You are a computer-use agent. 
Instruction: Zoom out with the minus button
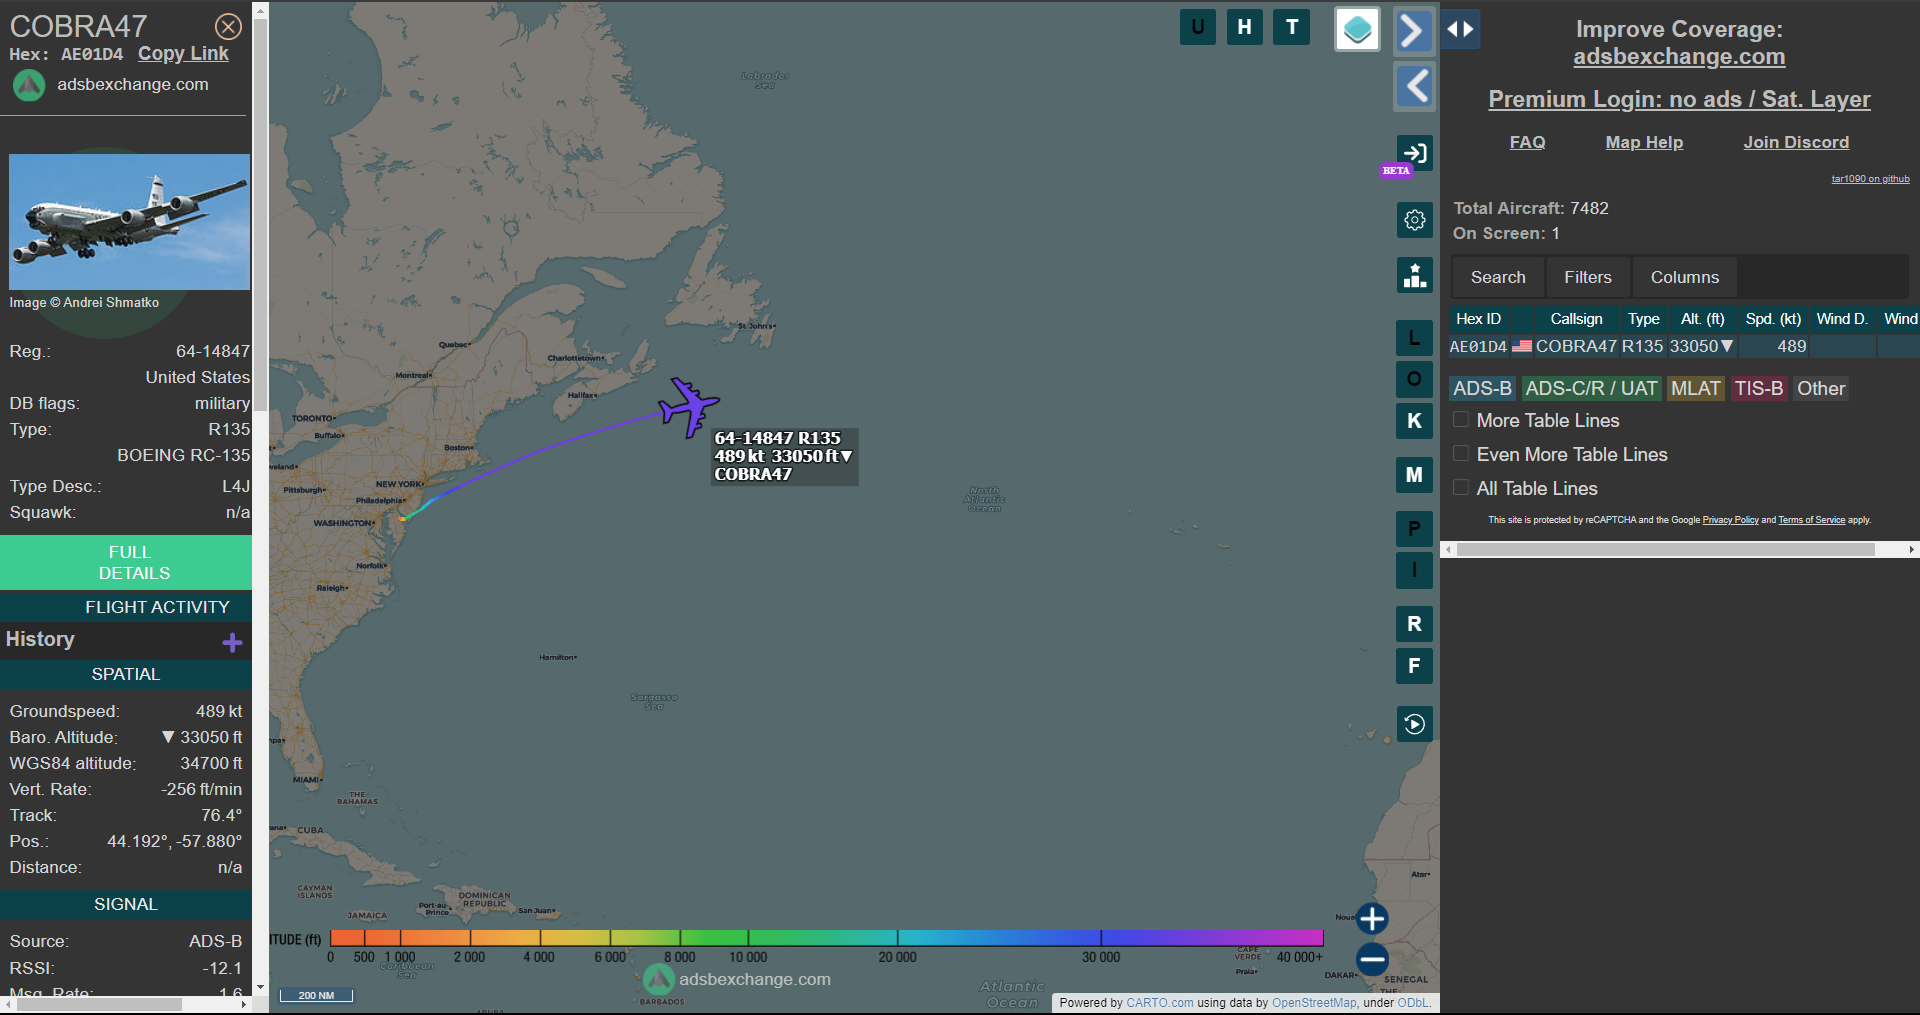pyautogui.click(x=1372, y=960)
